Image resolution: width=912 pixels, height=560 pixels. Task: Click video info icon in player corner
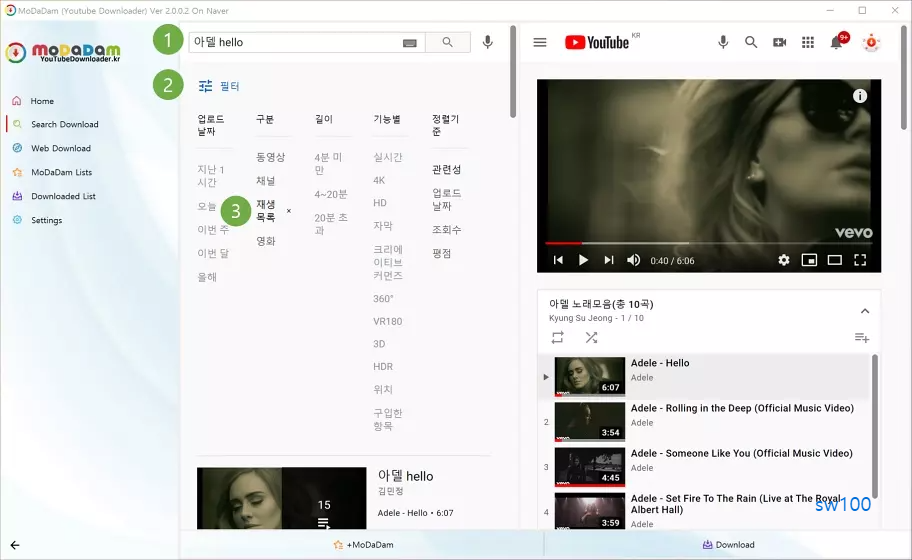point(860,96)
